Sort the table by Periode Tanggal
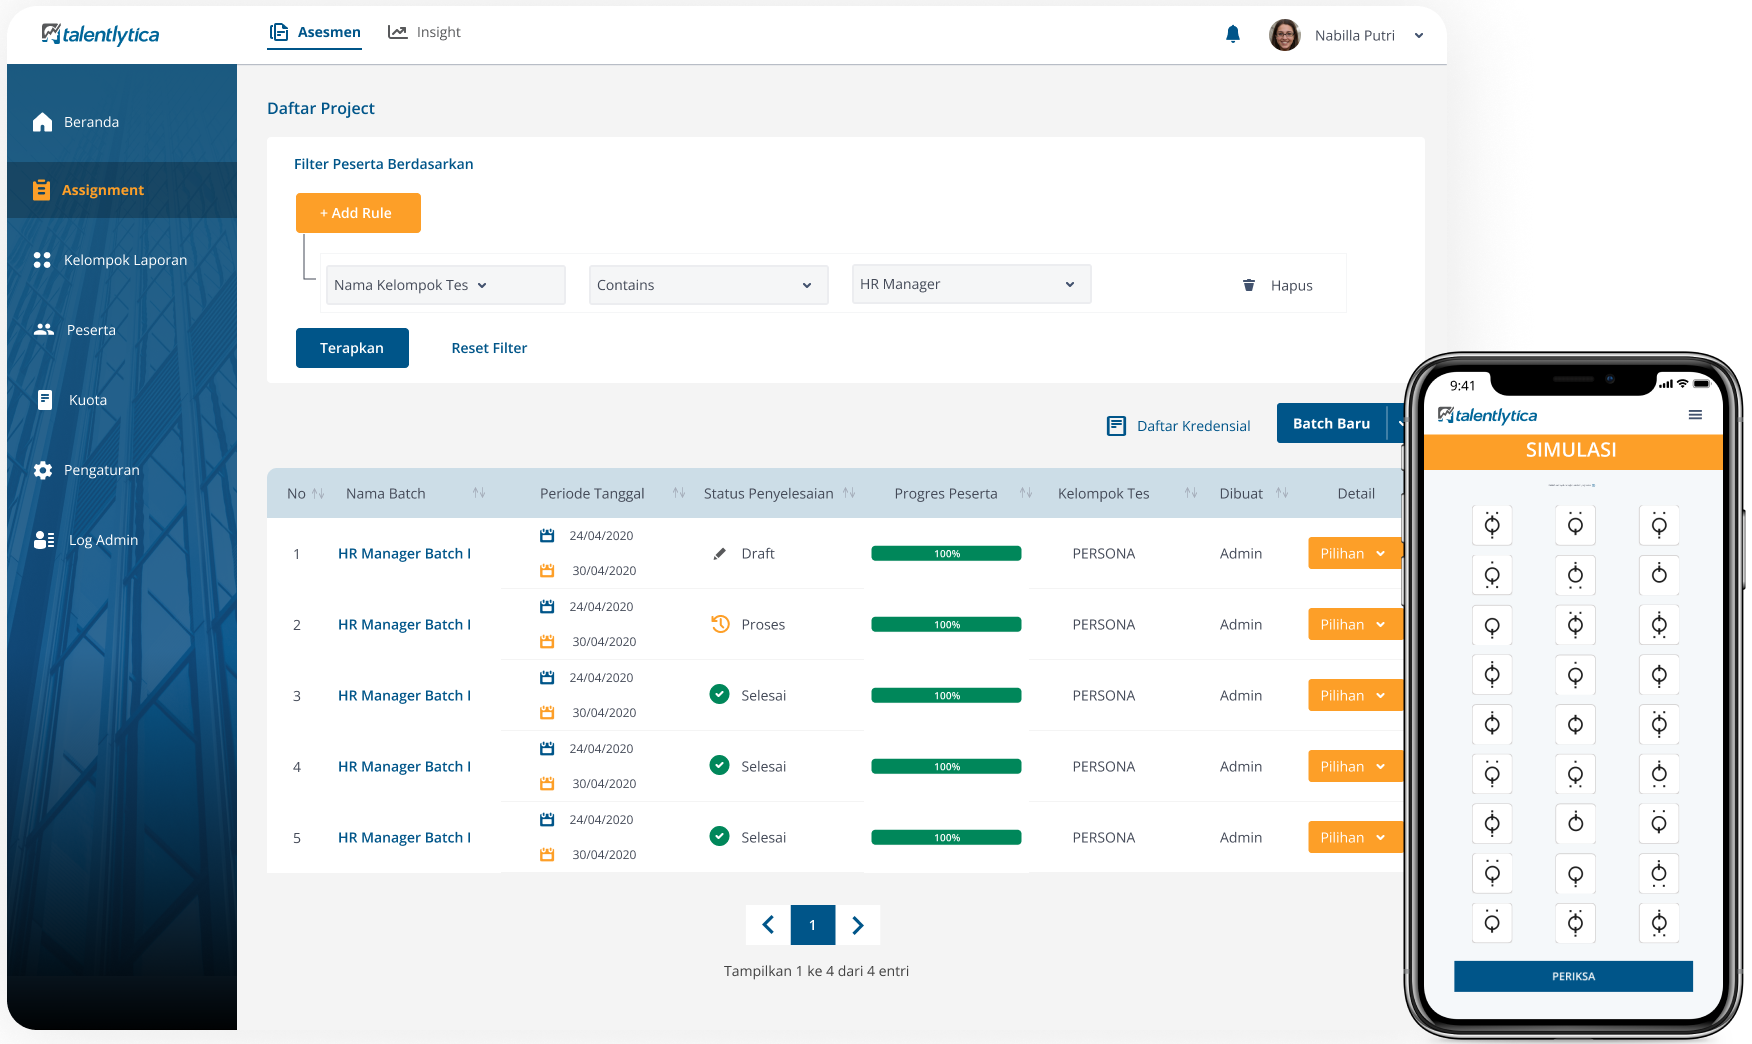 click(x=679, y=493)
